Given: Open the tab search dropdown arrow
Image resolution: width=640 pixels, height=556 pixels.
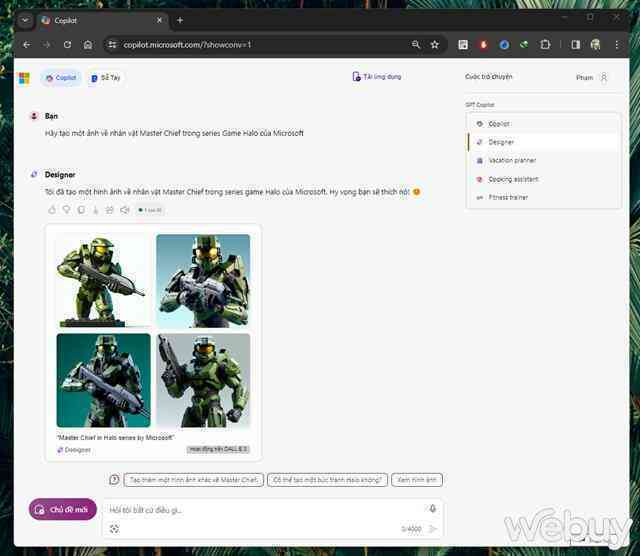Looking at the screenshot, I should (x=25, y=20).
